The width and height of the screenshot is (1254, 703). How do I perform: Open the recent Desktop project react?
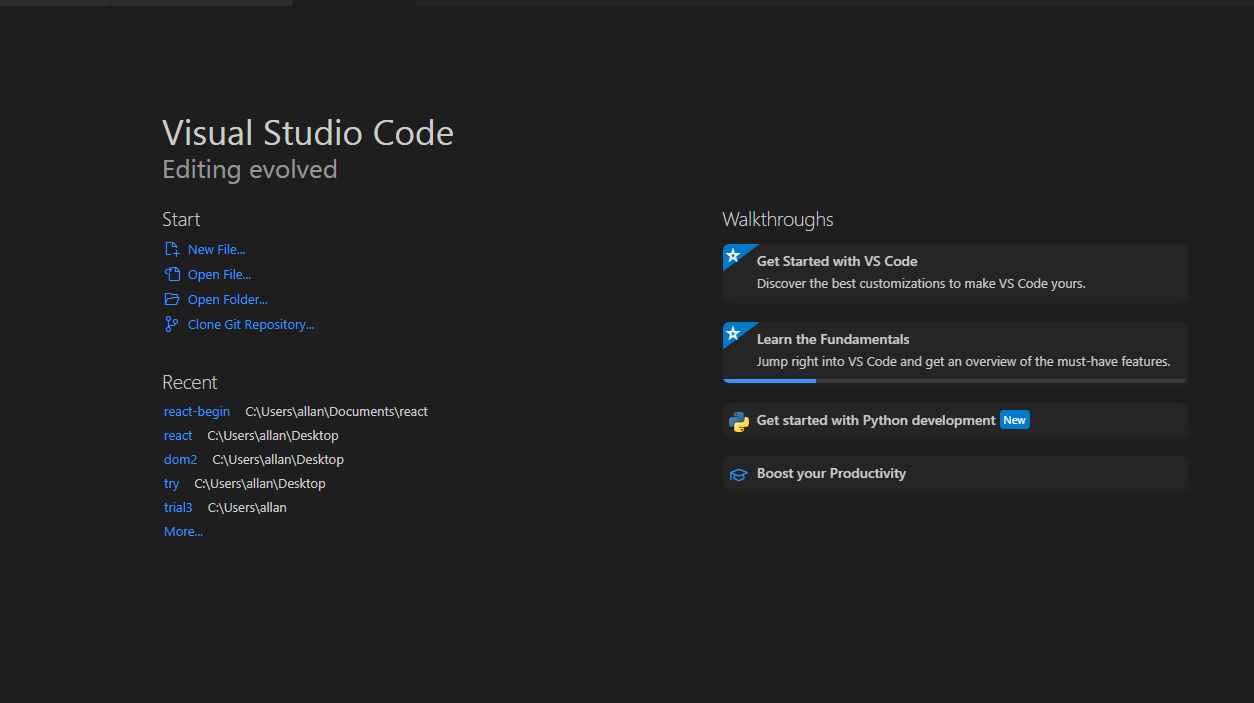(x=177, y=435)
